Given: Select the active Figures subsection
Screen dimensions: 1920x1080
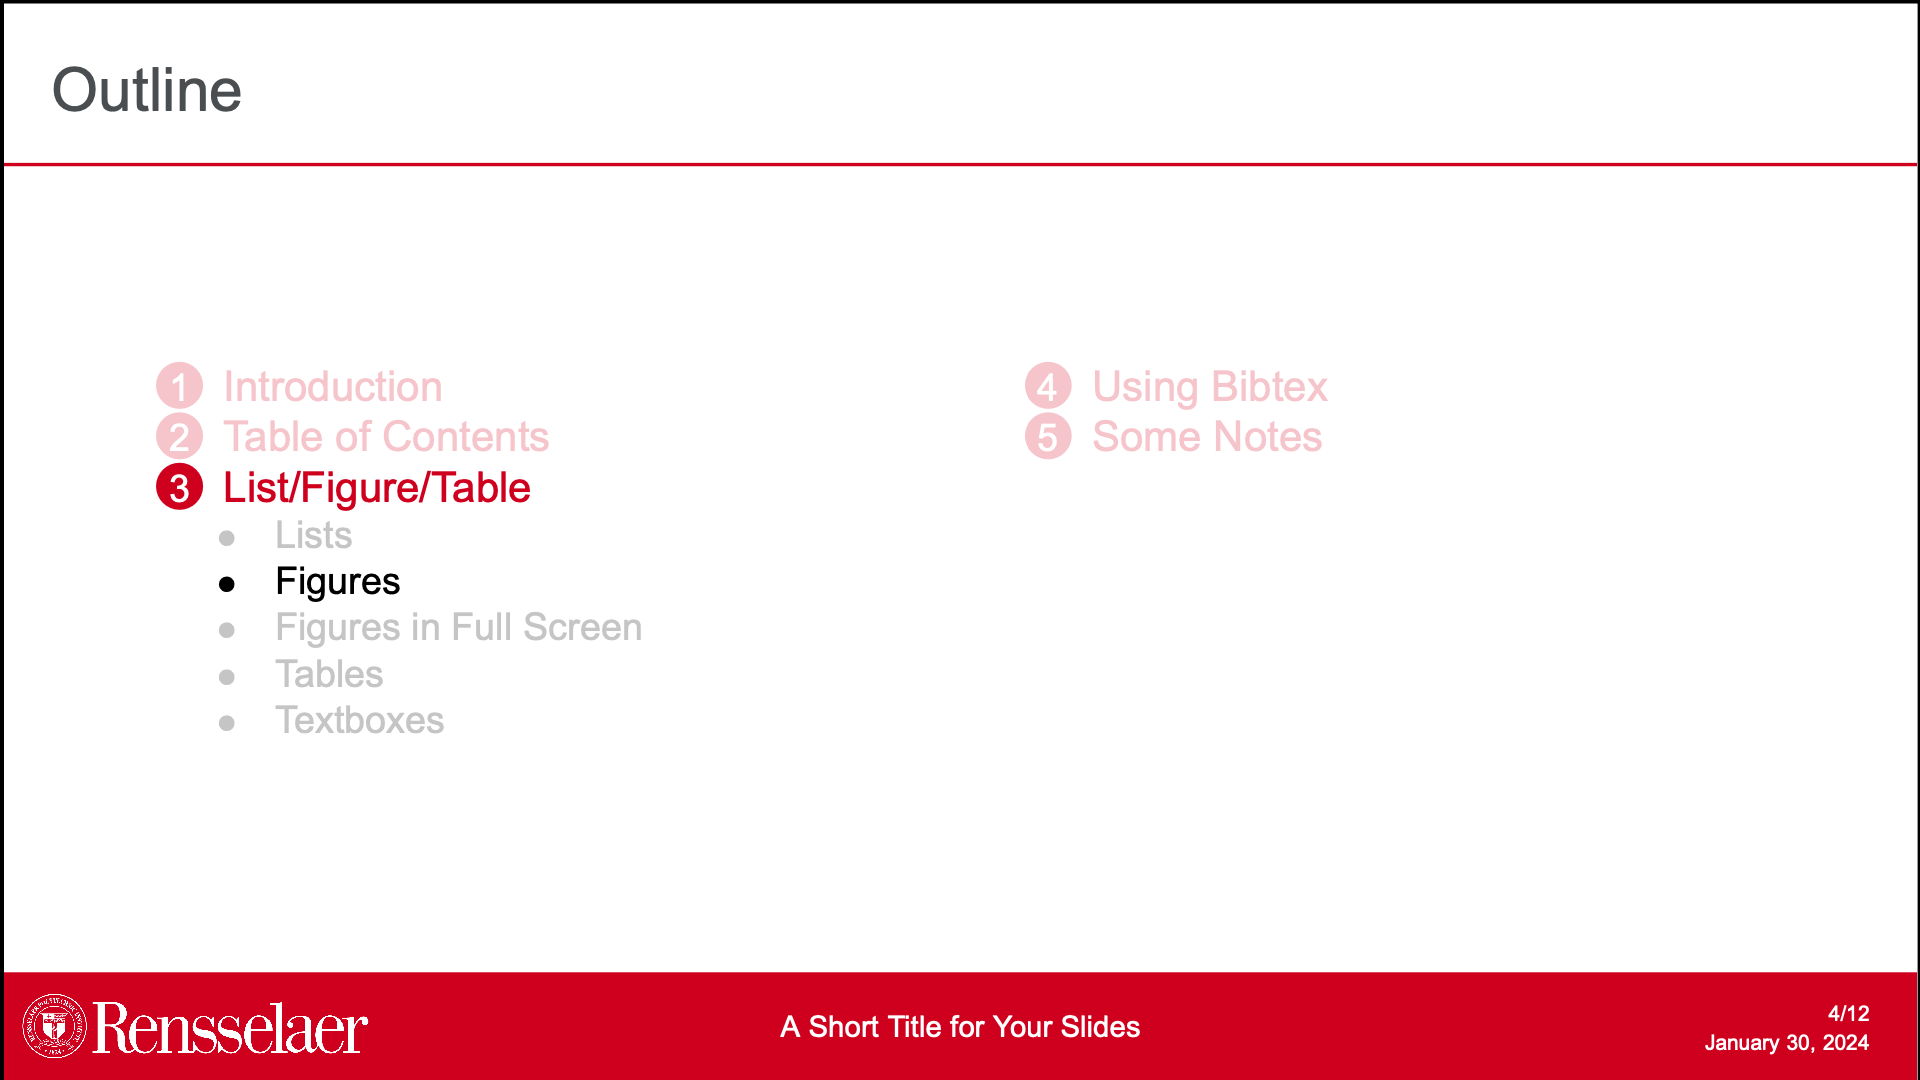Looking at the screenshot, I should [x=337, y=582].
